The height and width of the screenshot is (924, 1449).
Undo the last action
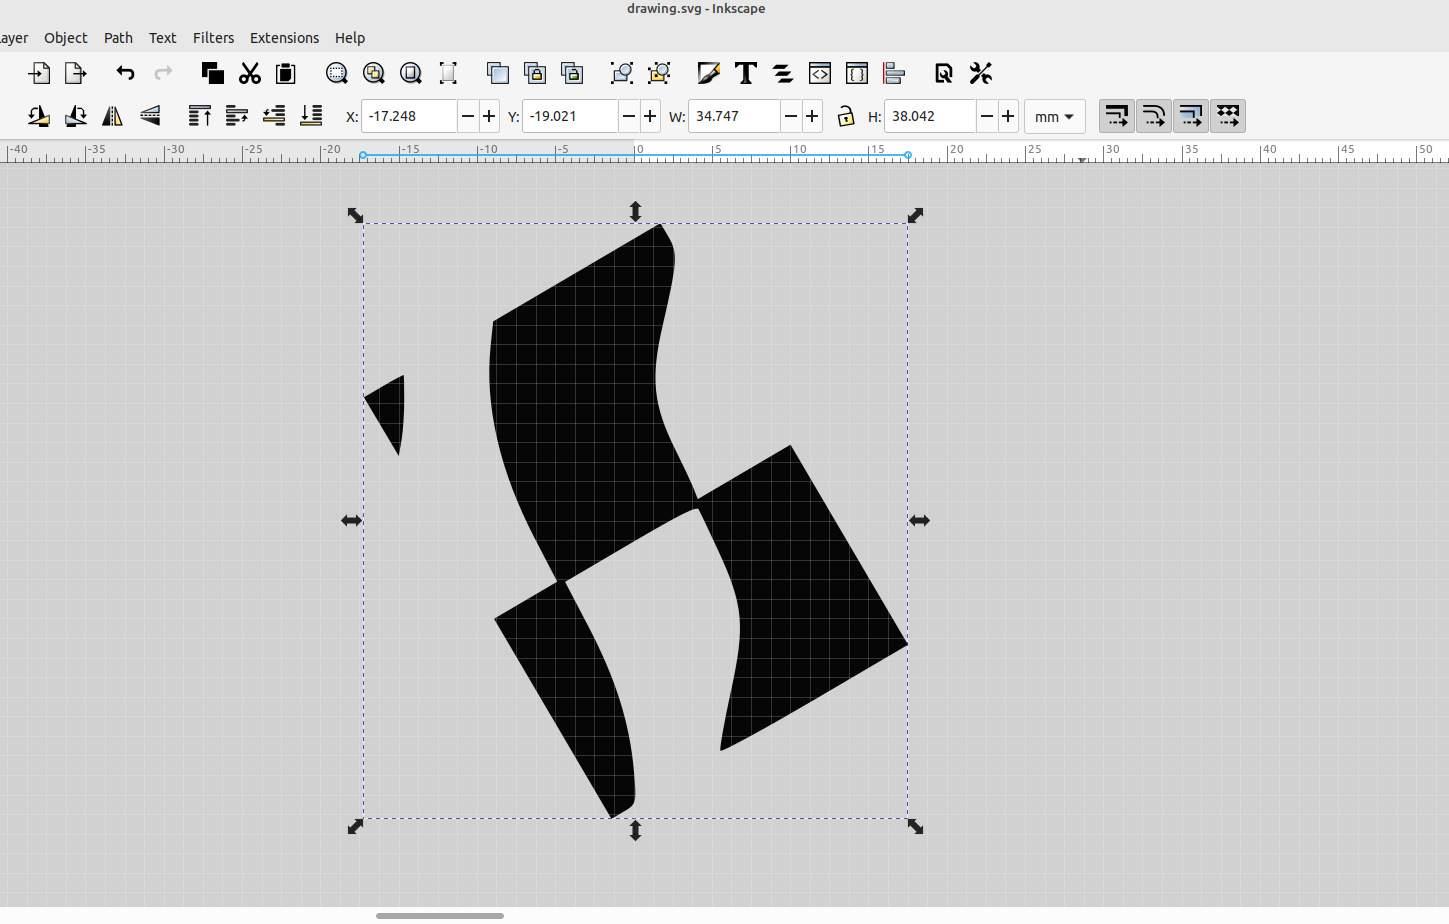(x=125, y=73)
